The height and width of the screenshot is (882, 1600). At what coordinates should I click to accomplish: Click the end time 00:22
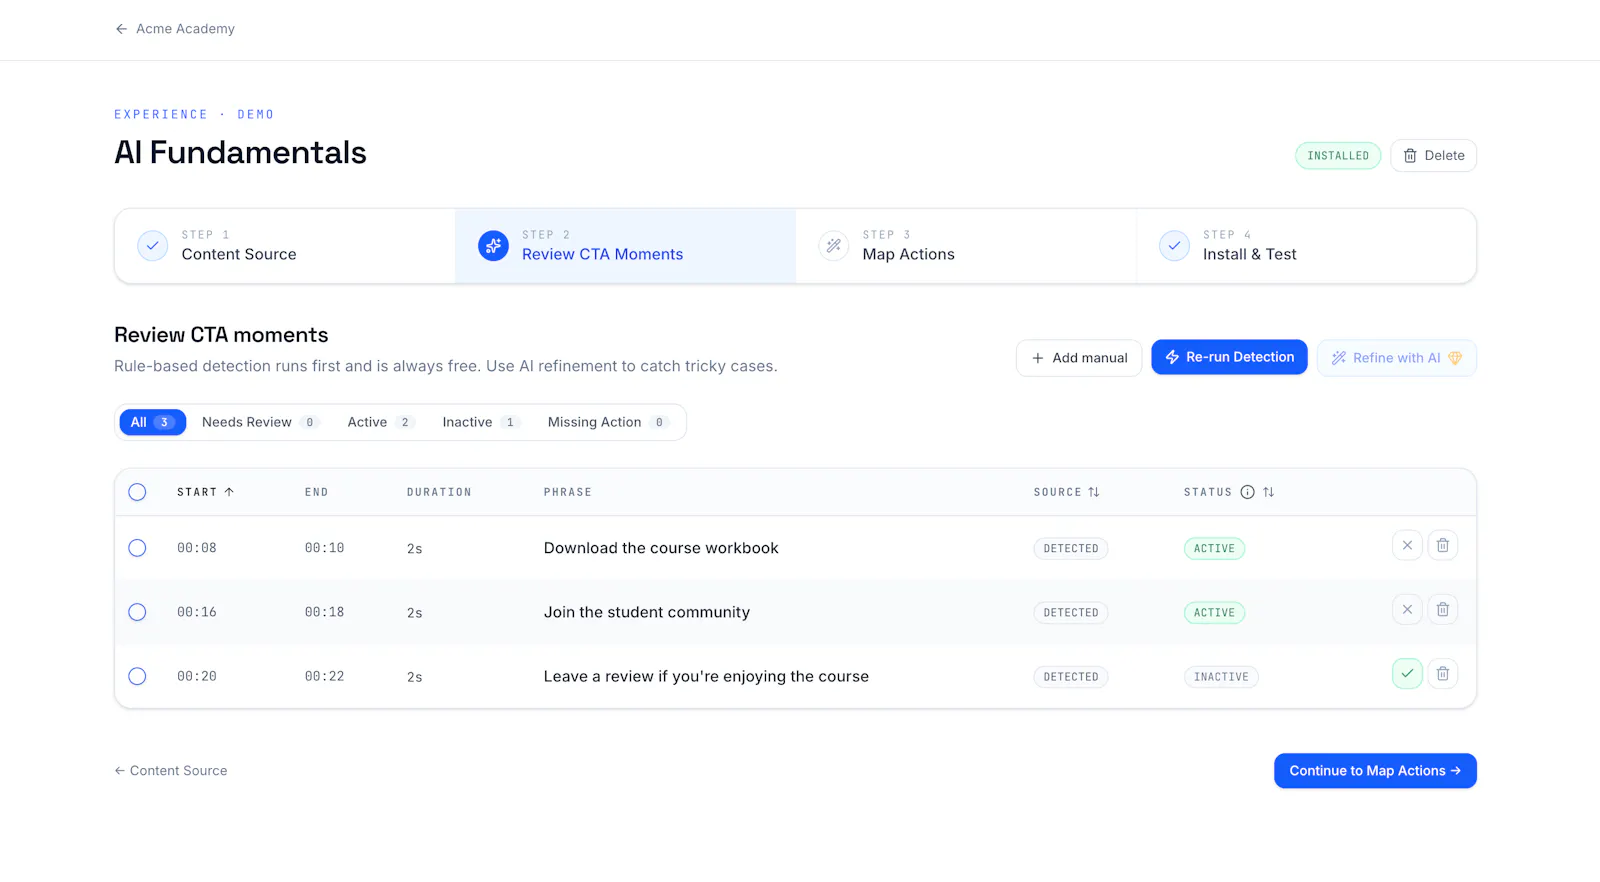324,676
